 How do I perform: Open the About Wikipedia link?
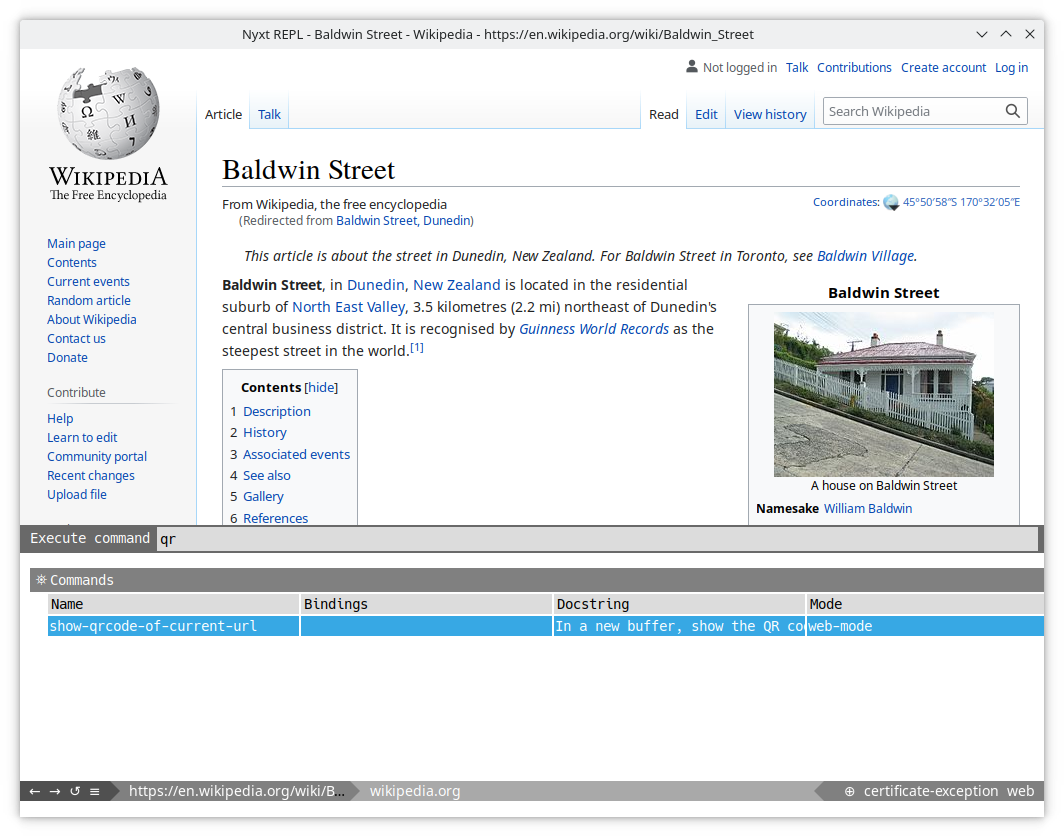pos(92,320)
